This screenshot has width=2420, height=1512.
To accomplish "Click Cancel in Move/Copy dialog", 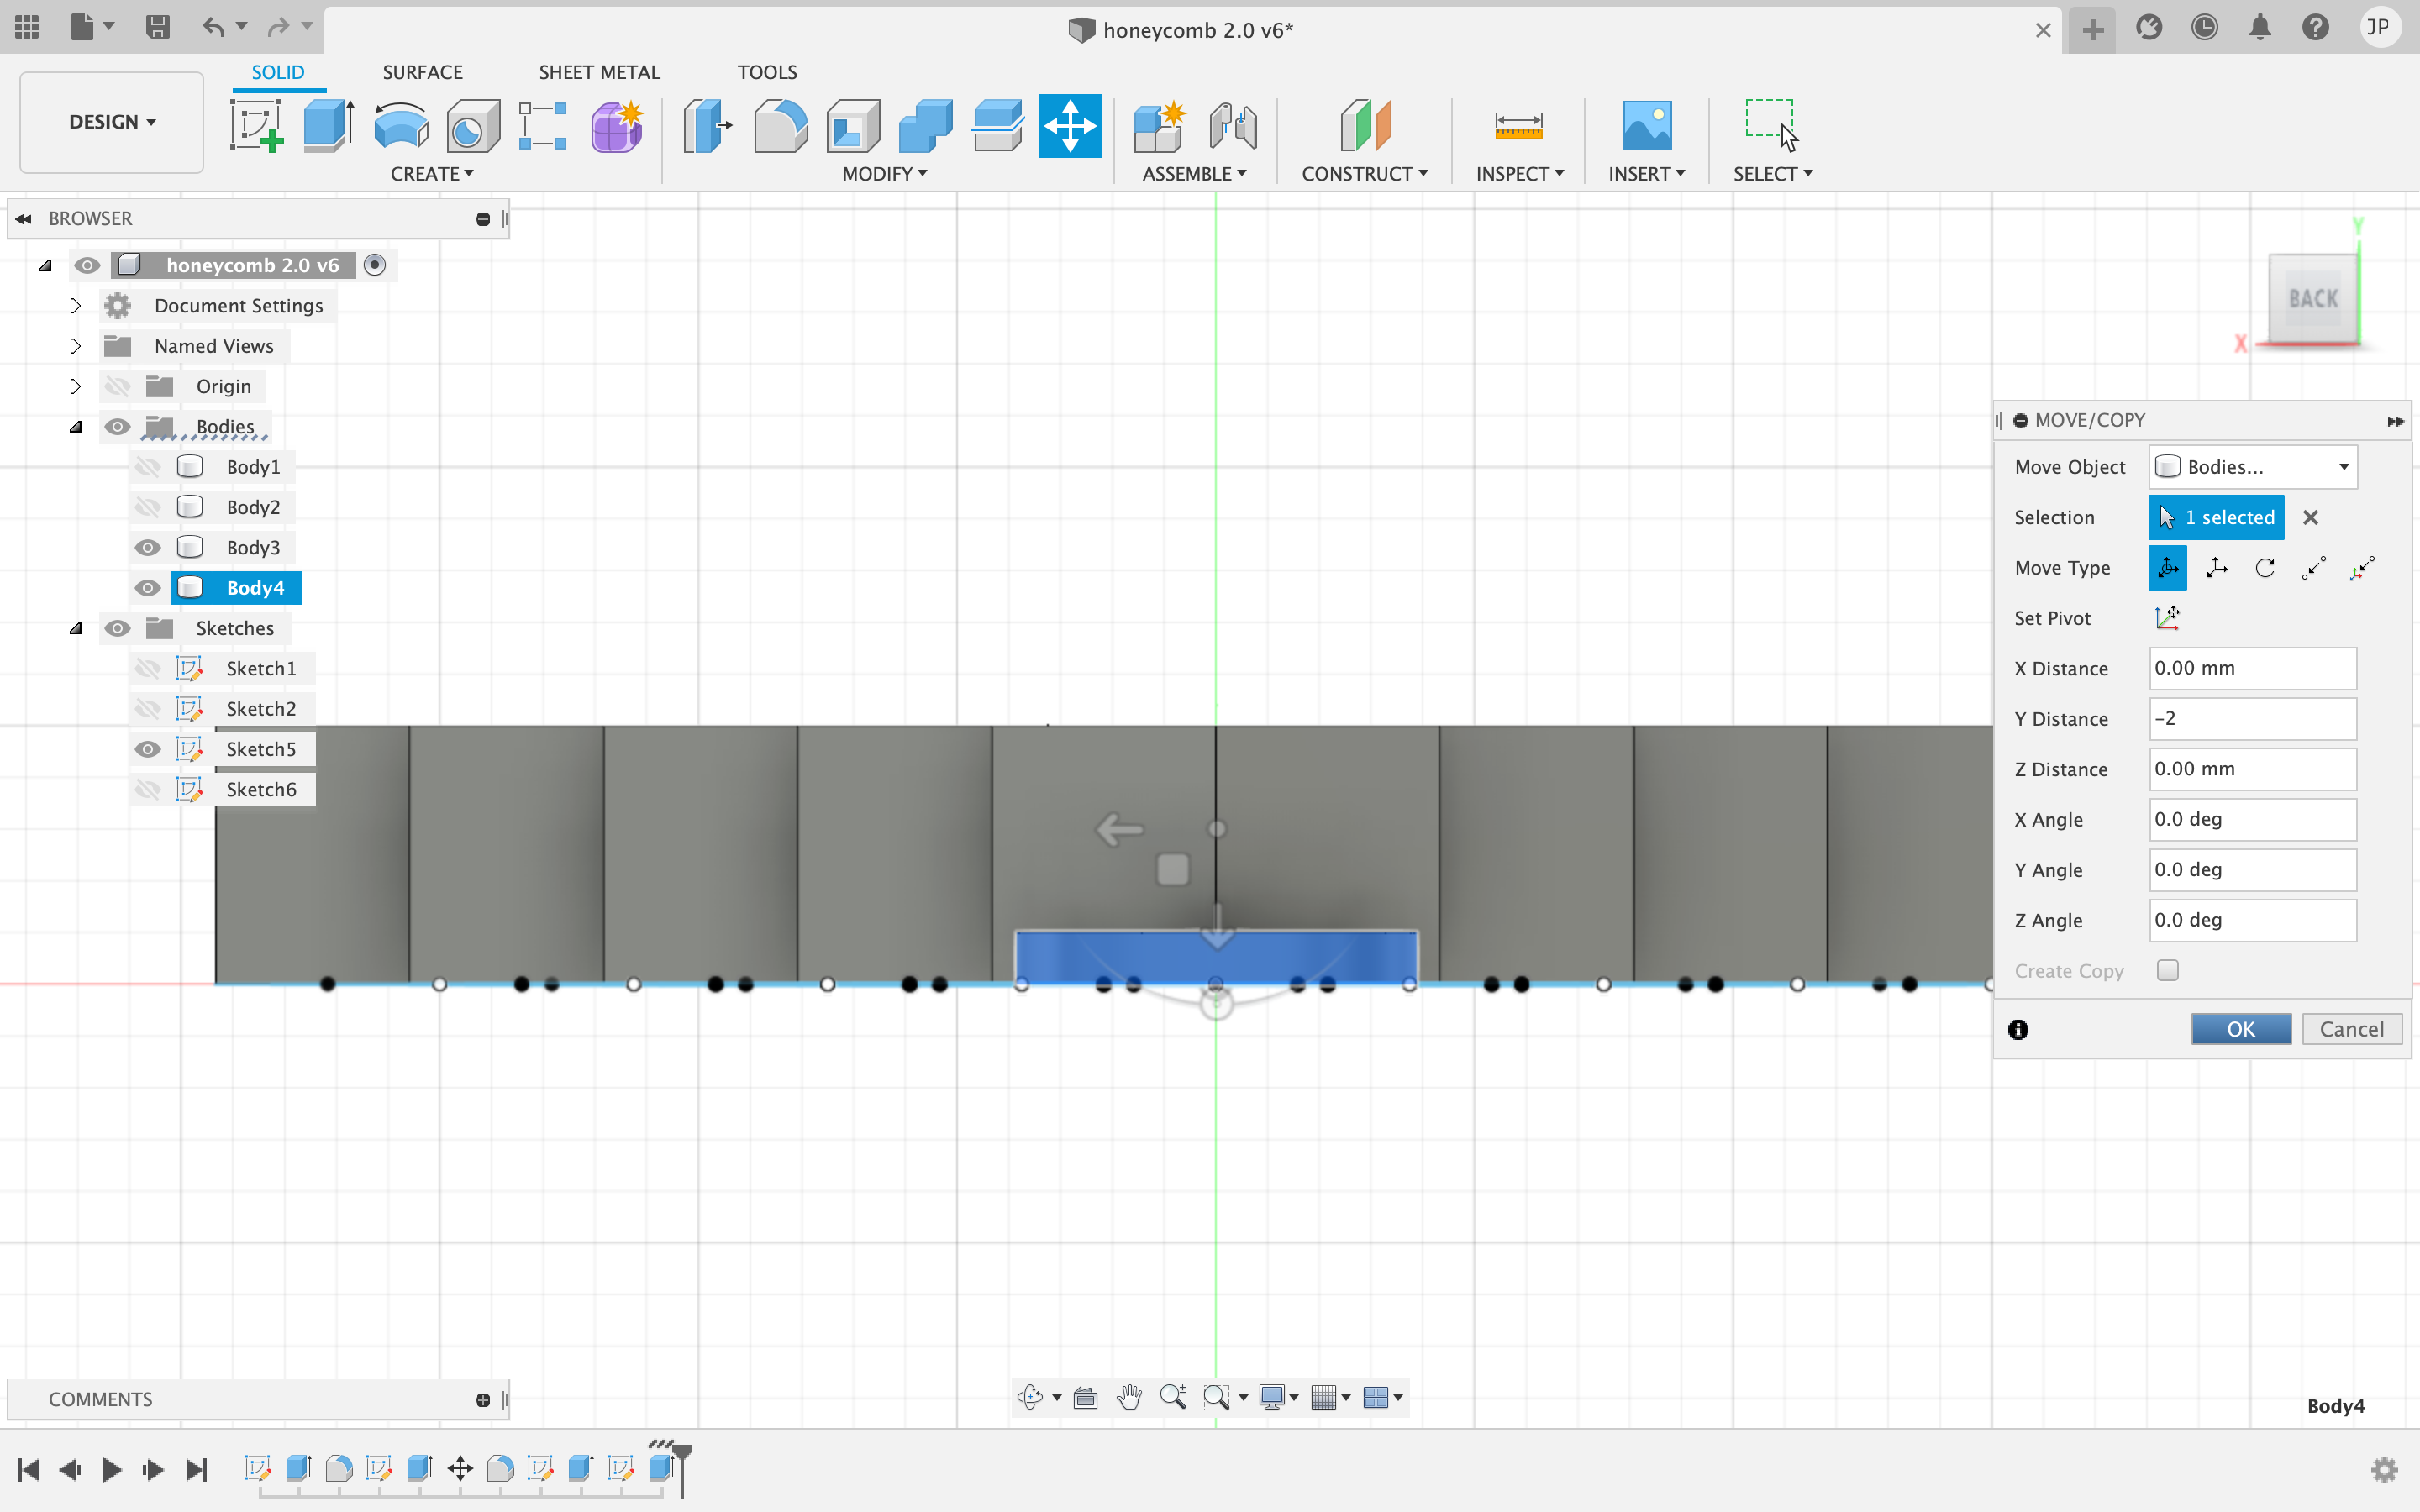I will (x=2352, y=1029).
